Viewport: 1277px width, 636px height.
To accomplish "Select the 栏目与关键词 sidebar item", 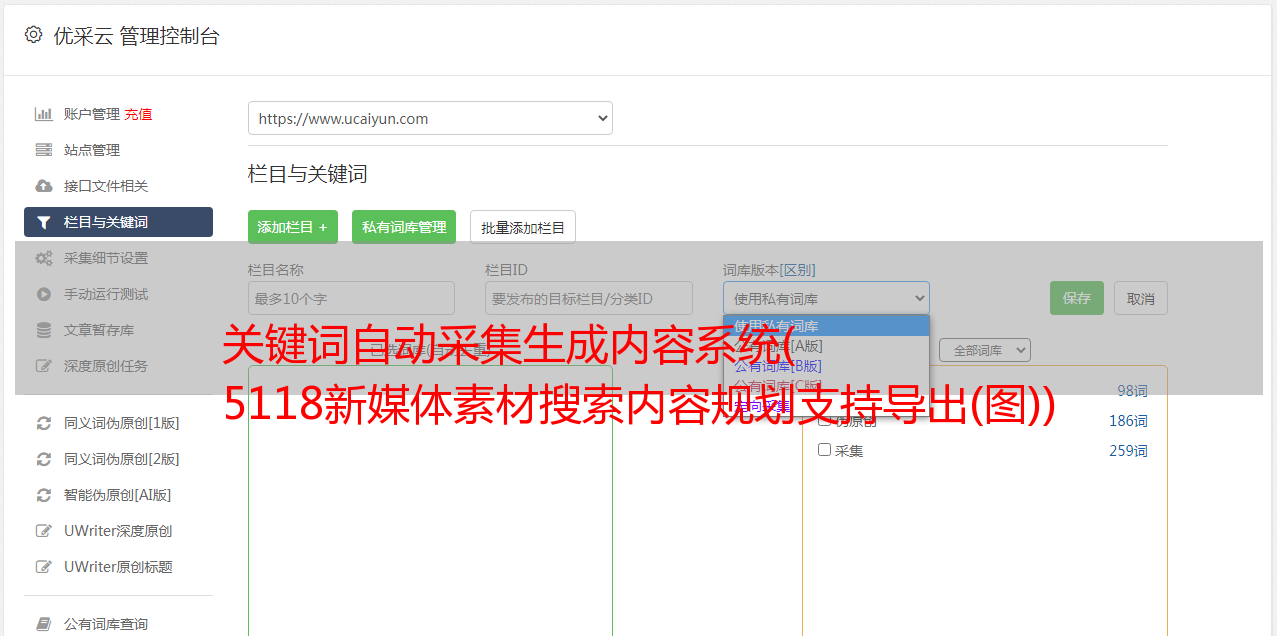I will (x=118, y=222).
